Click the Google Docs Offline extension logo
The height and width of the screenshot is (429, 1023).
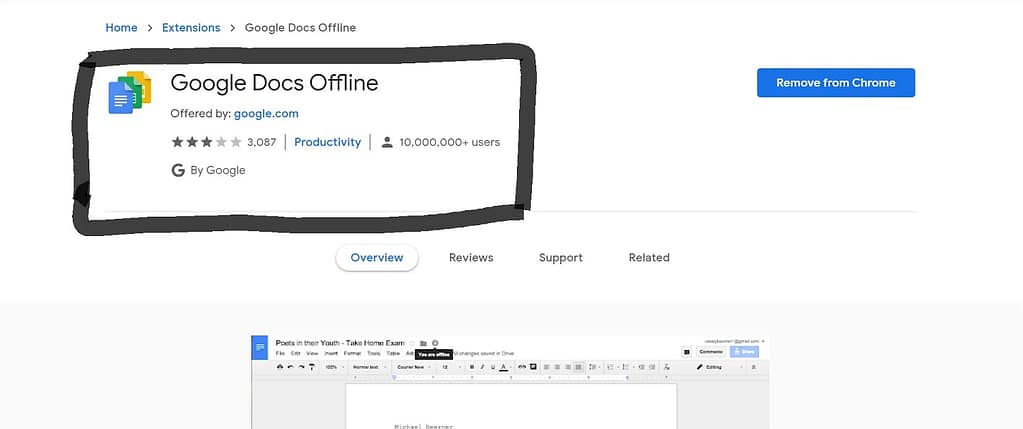pyautogui.click(x=129, y=92)
